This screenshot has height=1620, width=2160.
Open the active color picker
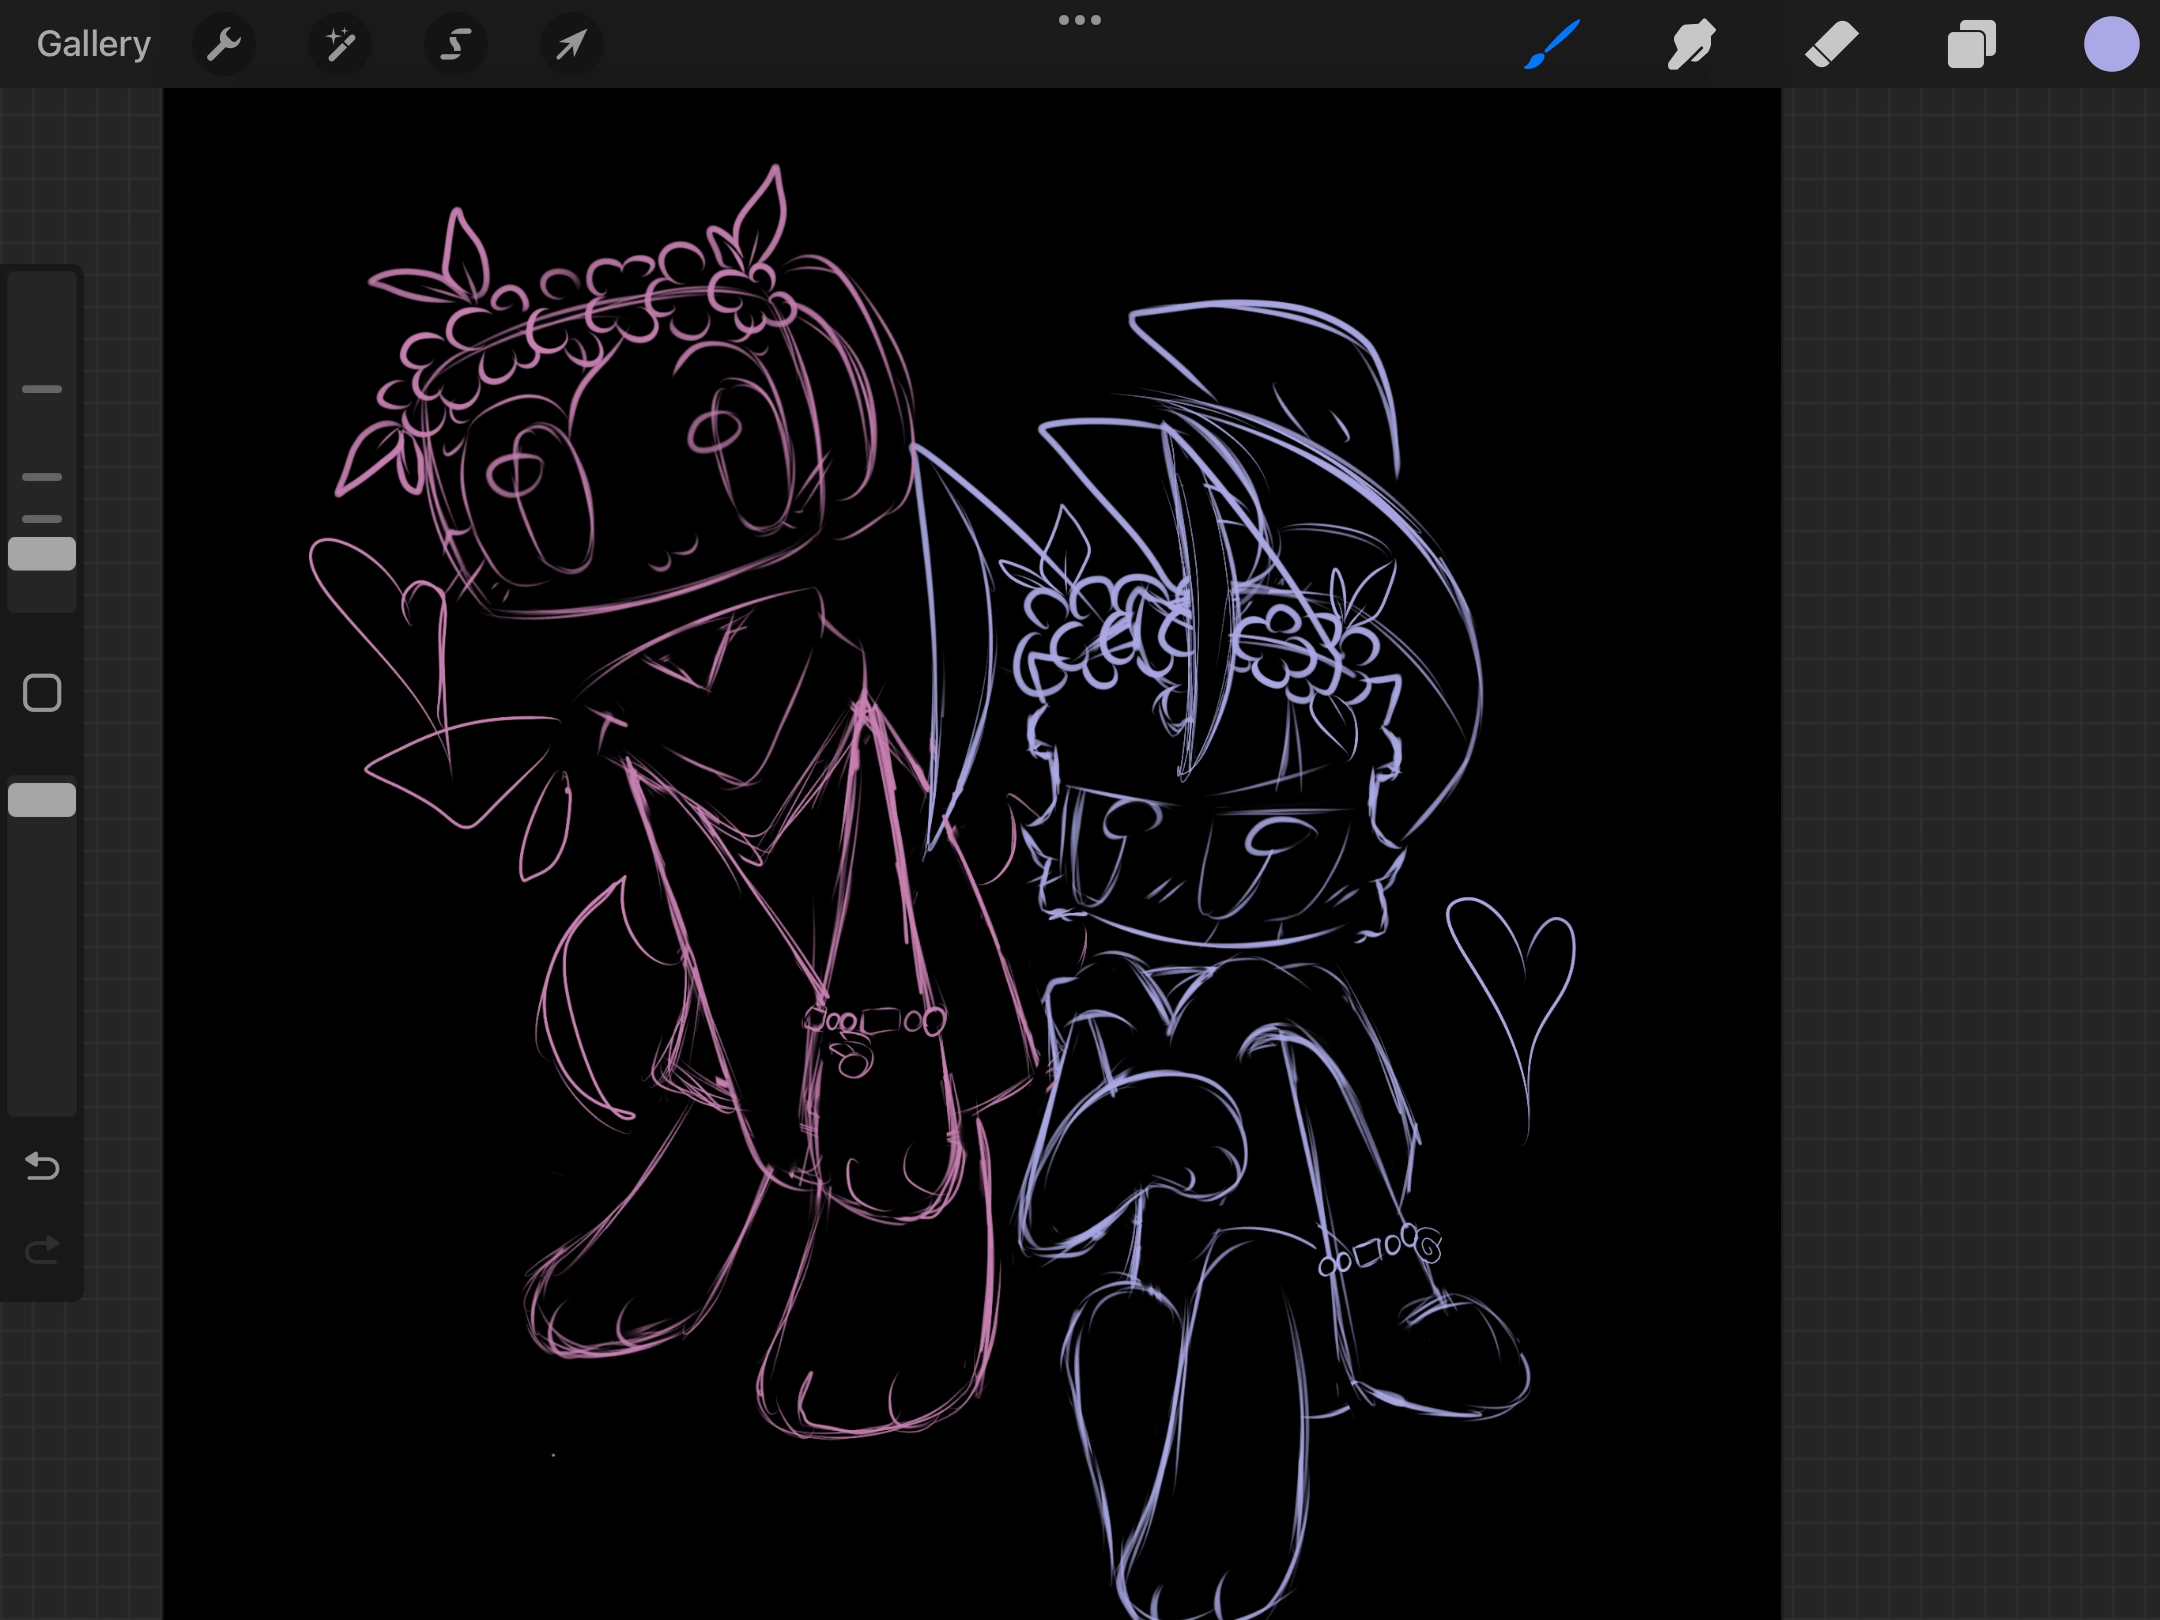[x=2111, y=43]
